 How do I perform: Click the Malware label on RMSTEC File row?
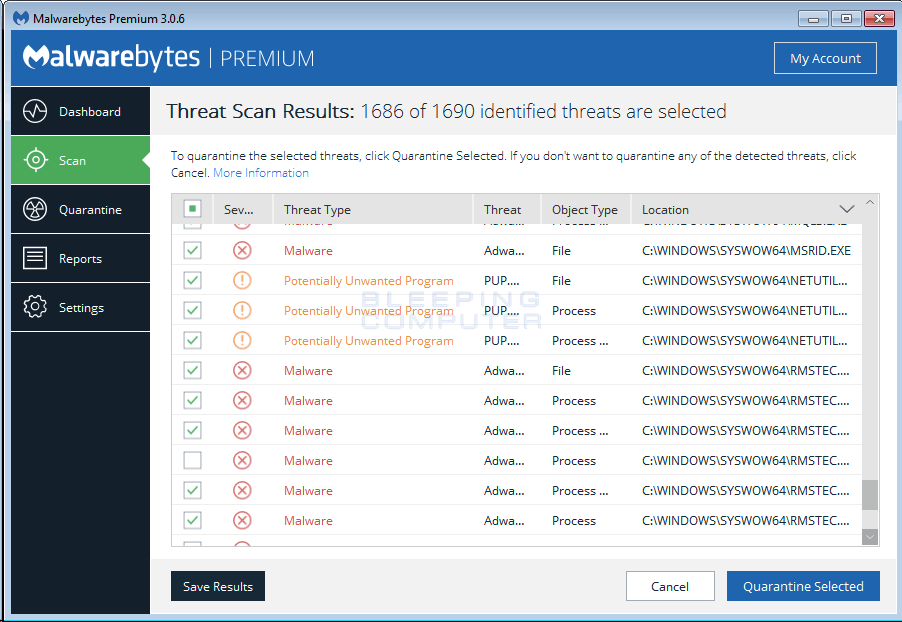point(308,370)
